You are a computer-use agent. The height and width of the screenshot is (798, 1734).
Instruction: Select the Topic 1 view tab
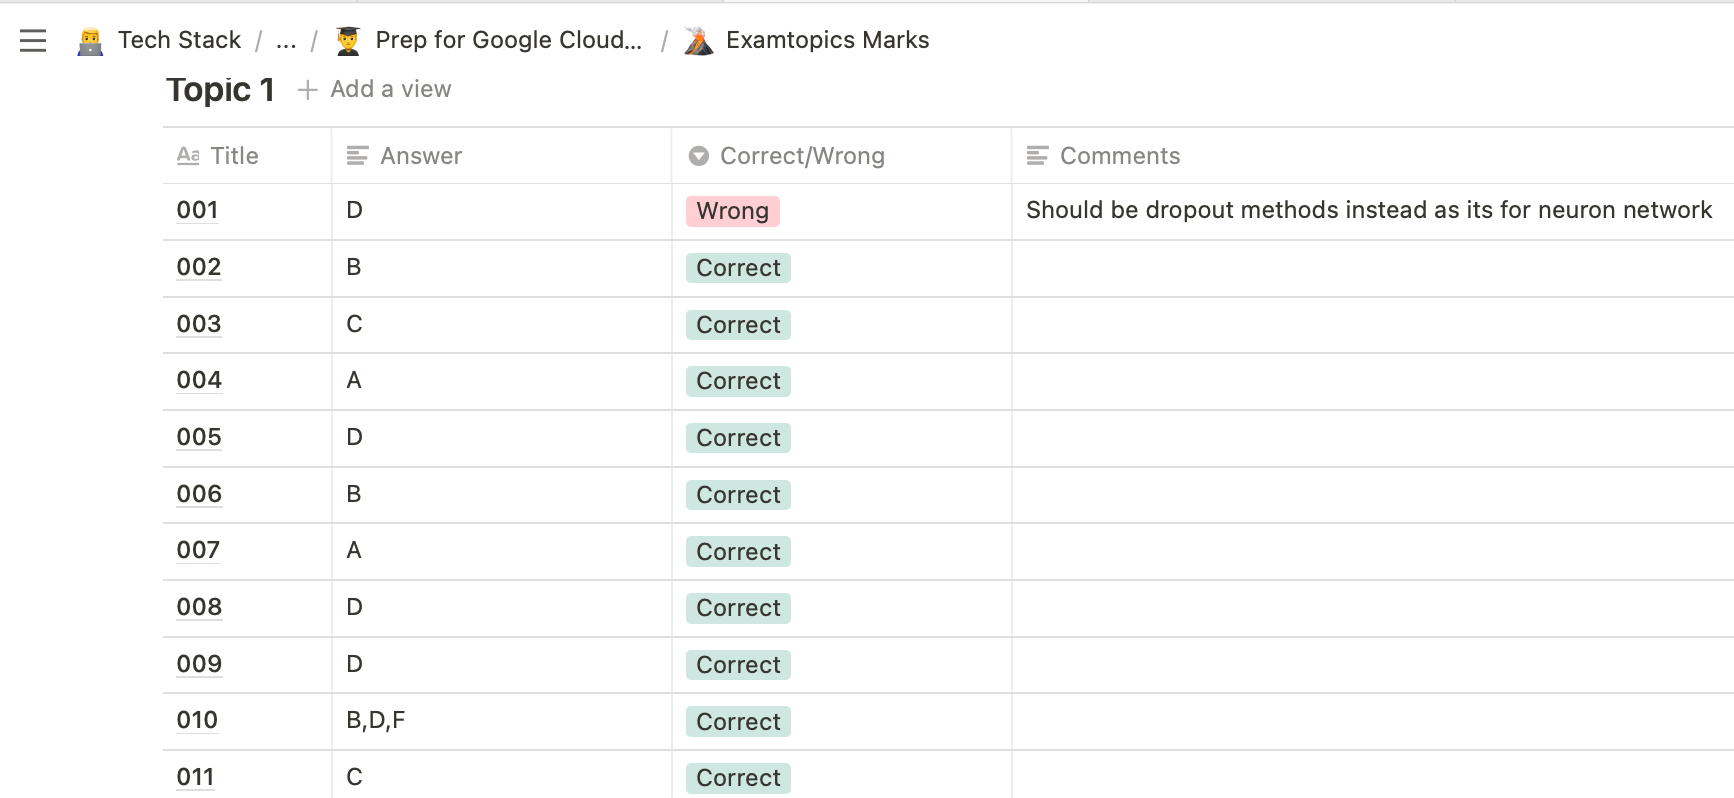click(220, 90)
